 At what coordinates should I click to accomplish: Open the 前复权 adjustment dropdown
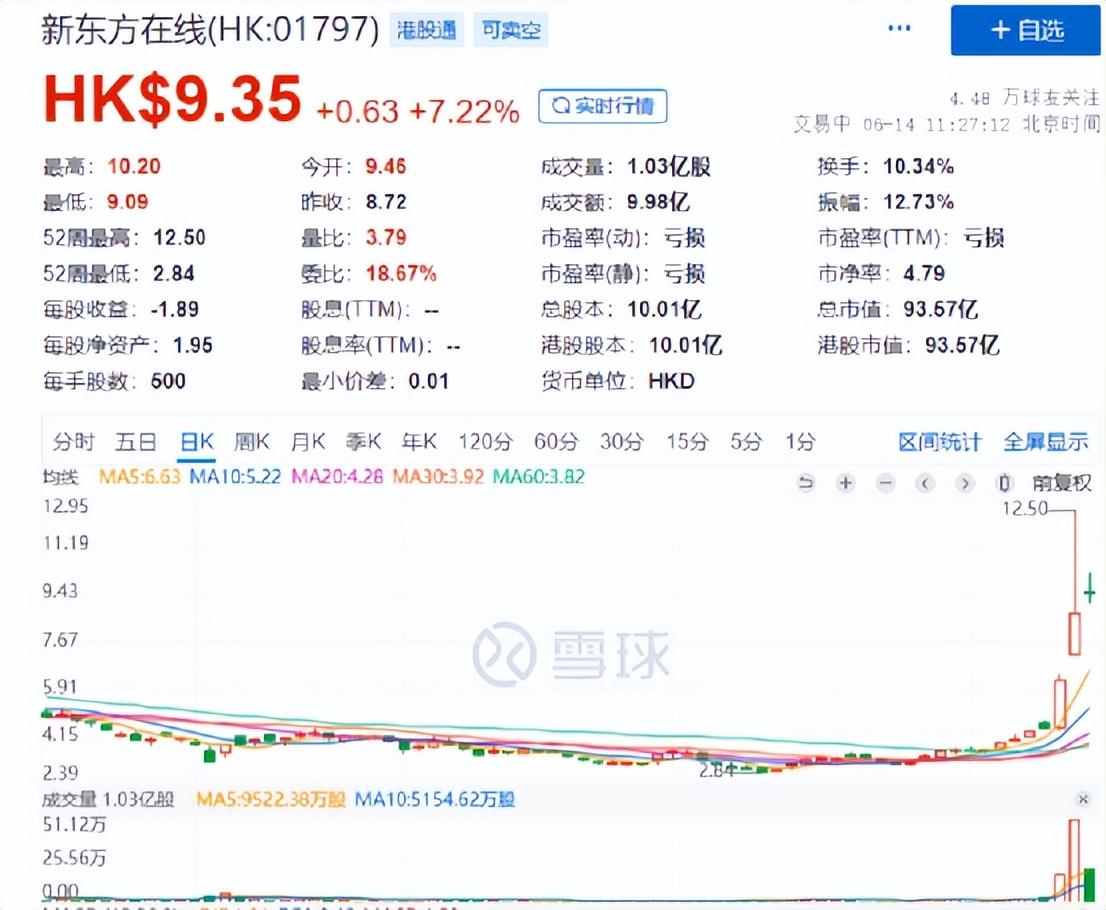click(1062, 483)
